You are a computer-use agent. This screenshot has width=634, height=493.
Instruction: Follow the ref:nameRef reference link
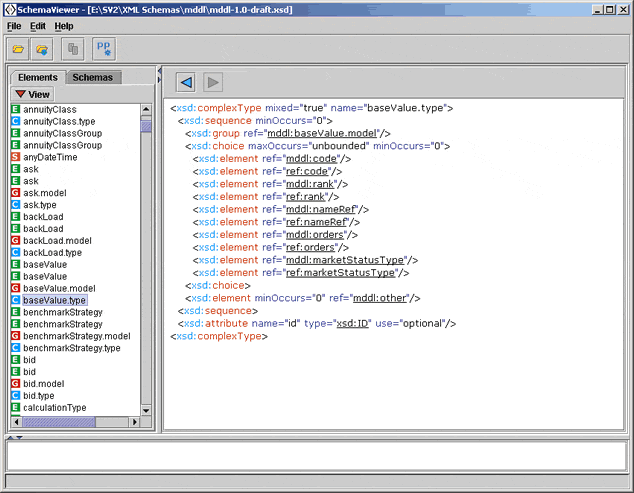[316, 222]
